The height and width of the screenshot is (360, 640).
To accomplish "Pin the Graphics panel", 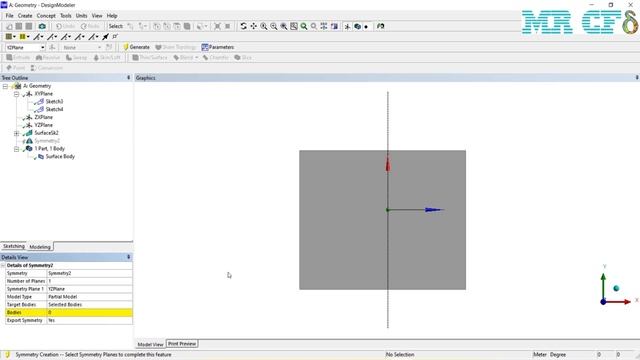I will click(637, 78).
